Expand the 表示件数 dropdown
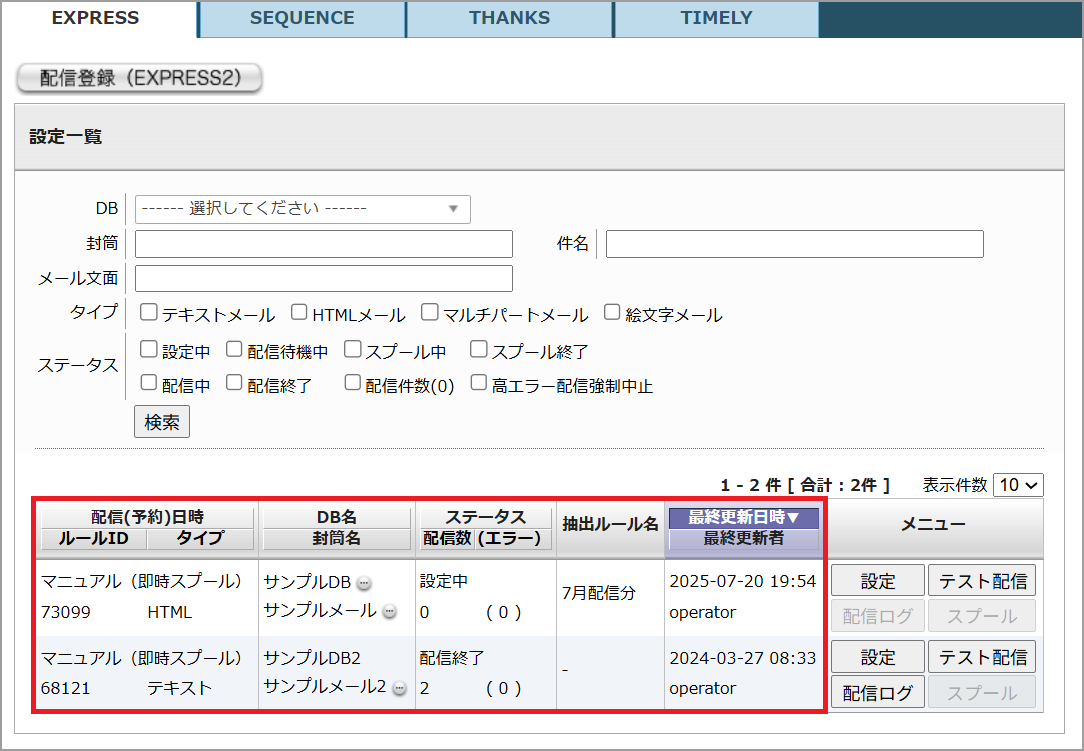1084x751 pixels. click(x=1018, y=484)
